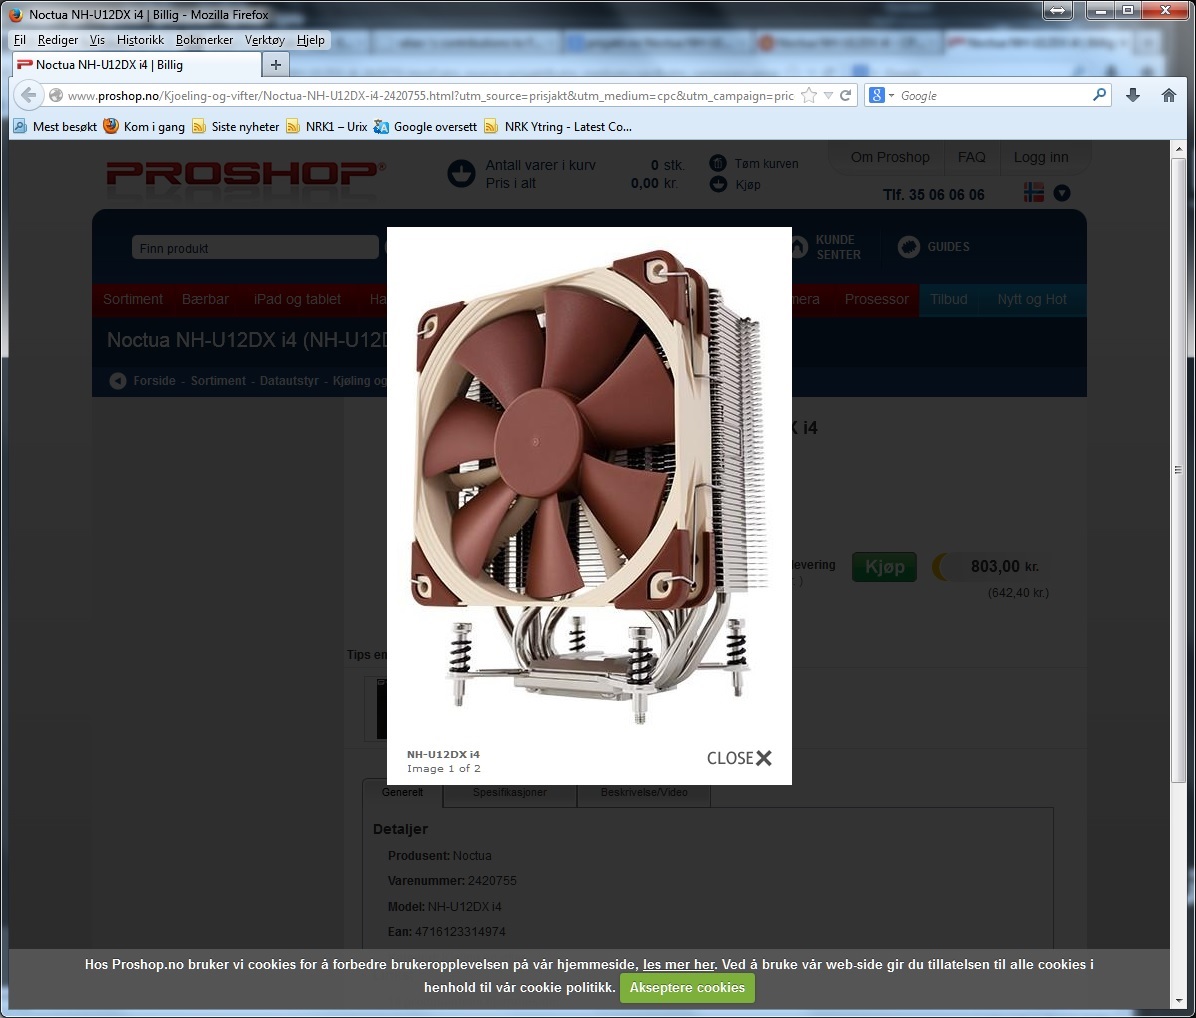Open the NRK1 – Urix bookmark
The height and width of the screenshot is (1018, 1196).
pyautogui.click(x=326, y=127)
